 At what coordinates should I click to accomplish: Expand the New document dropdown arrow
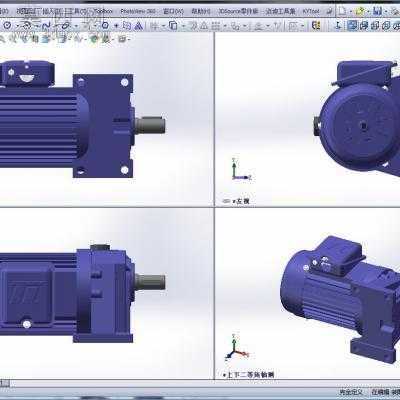click(x=350, y=11)
